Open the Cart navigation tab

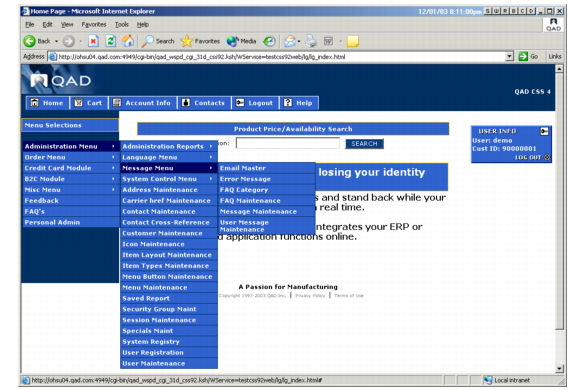(x=89, y=103)
